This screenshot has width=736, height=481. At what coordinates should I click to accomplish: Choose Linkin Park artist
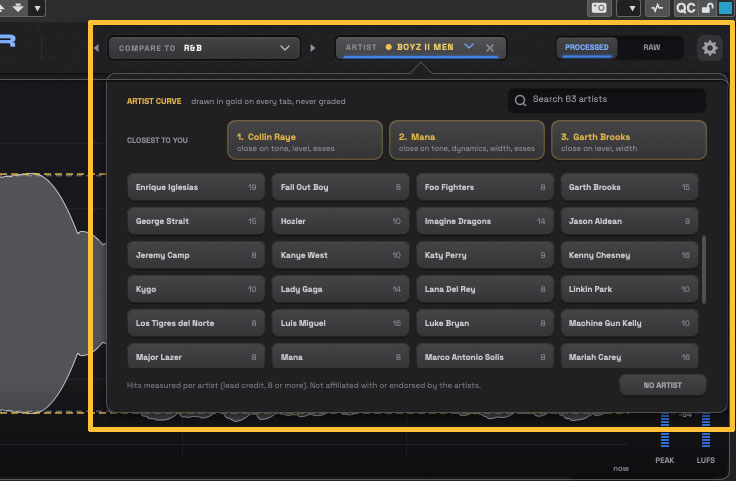tap(629, 289)
